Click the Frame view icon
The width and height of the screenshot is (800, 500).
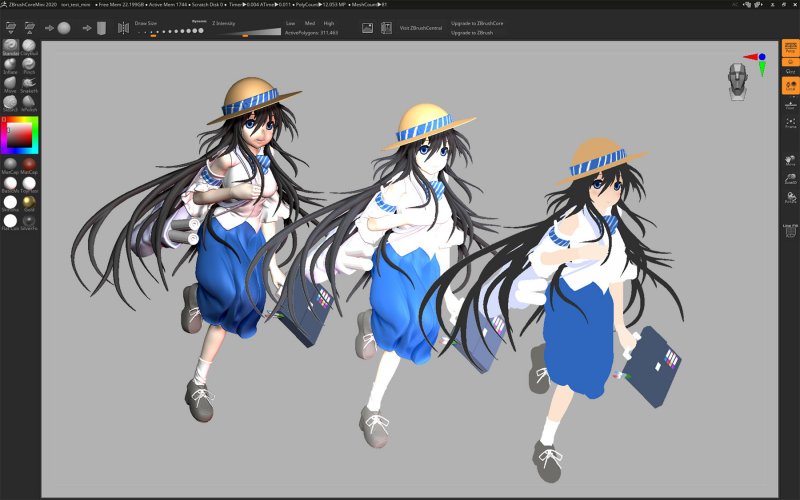click(790, 123)
